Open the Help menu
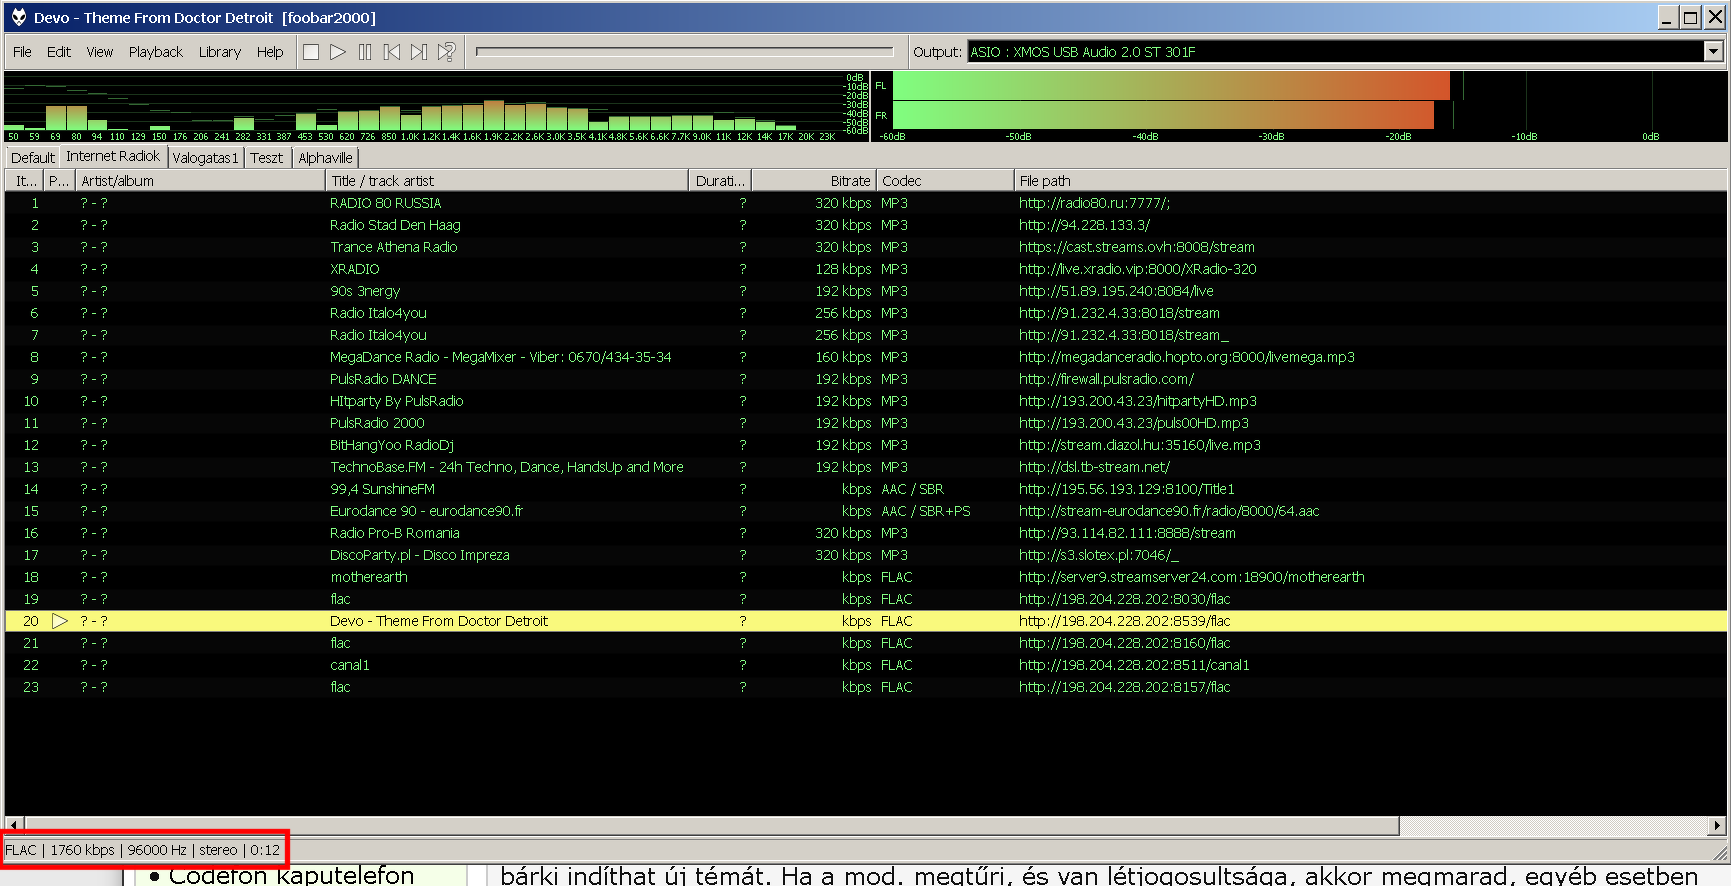 coord(270,52)
